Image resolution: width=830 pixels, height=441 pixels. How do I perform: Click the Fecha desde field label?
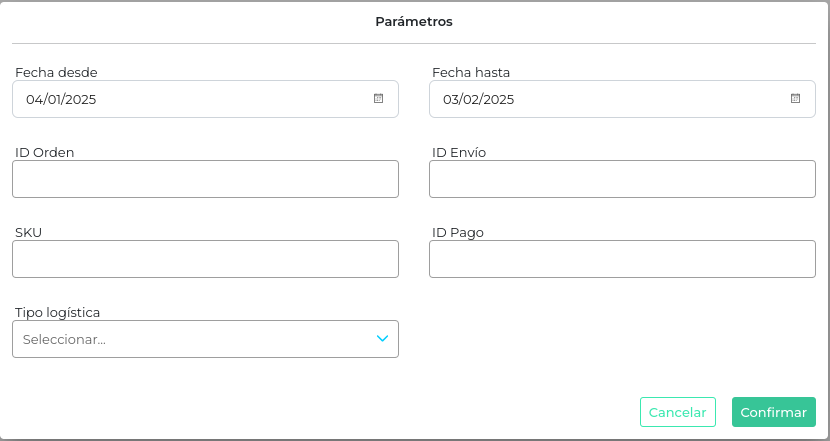(x=56, y=72)
